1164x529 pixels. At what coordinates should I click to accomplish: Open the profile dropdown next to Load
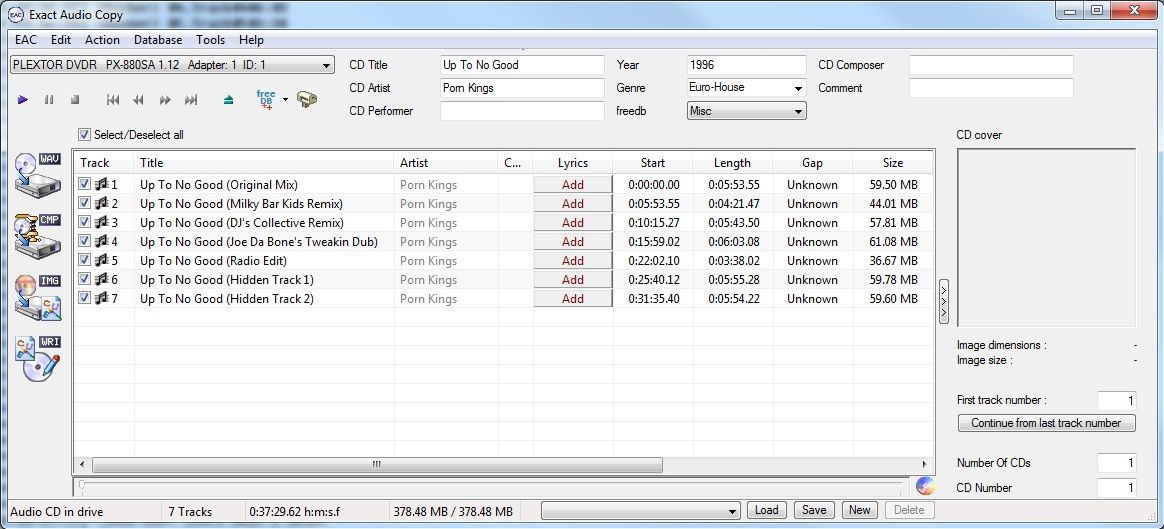click(641, 510)
